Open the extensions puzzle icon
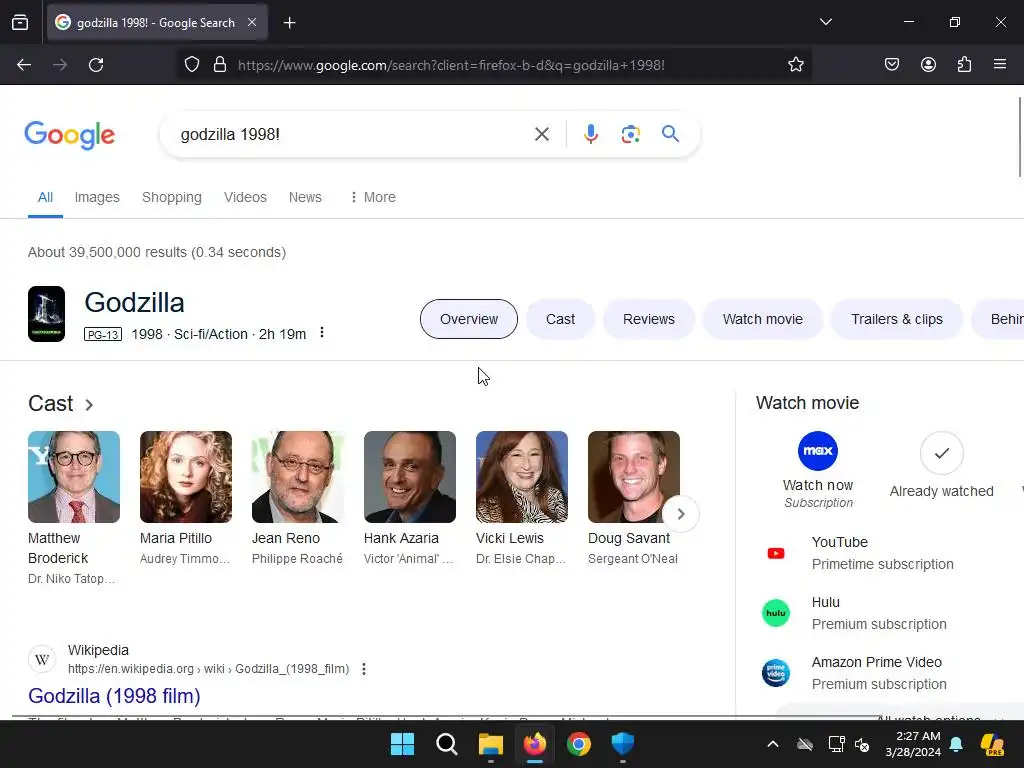 click(x=965, y=65)
